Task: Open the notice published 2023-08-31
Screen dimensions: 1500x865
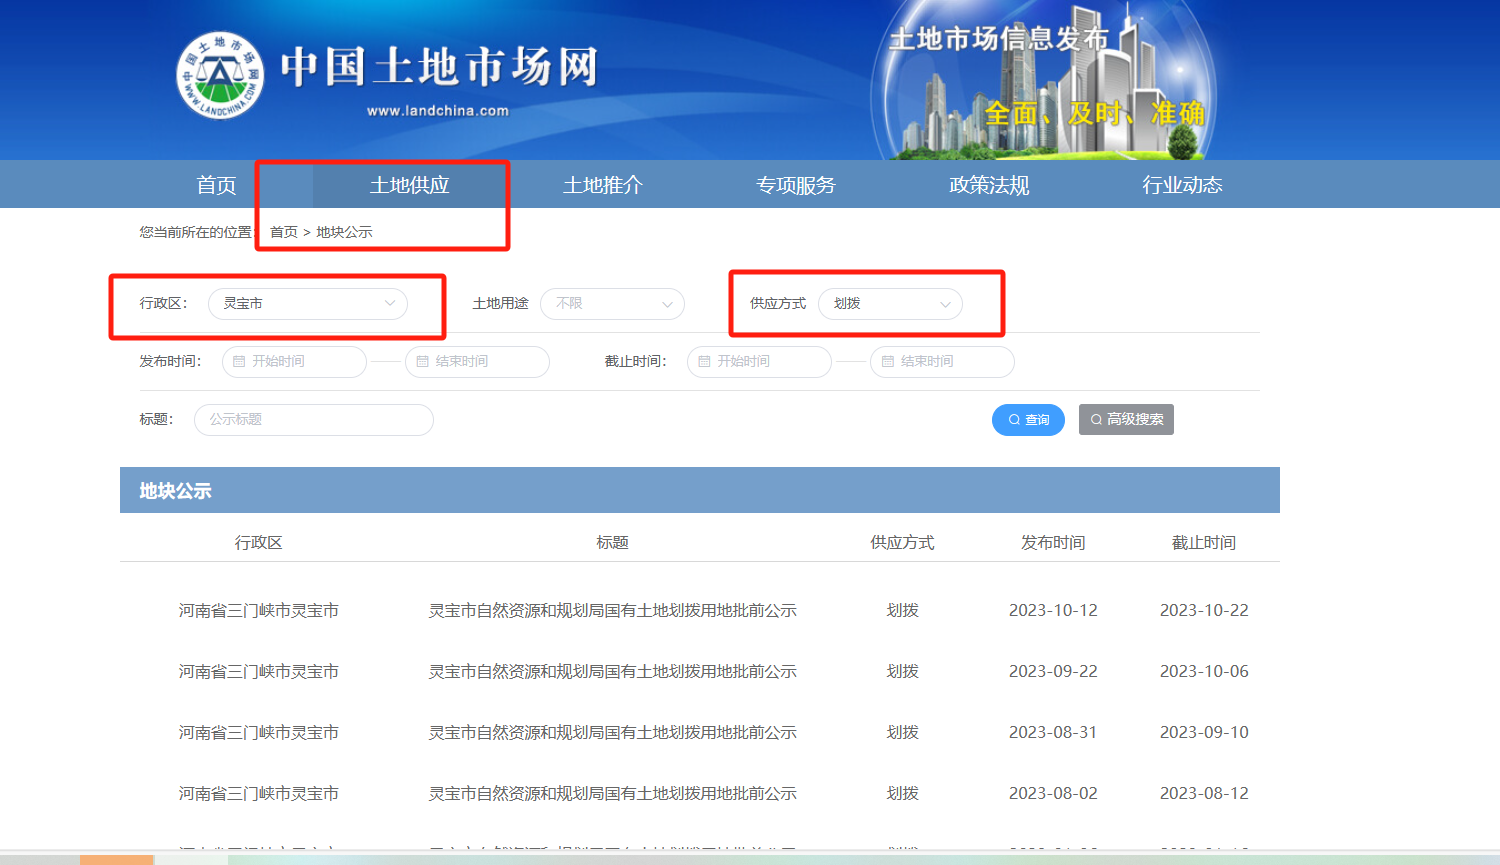Action: click(612, 733)
